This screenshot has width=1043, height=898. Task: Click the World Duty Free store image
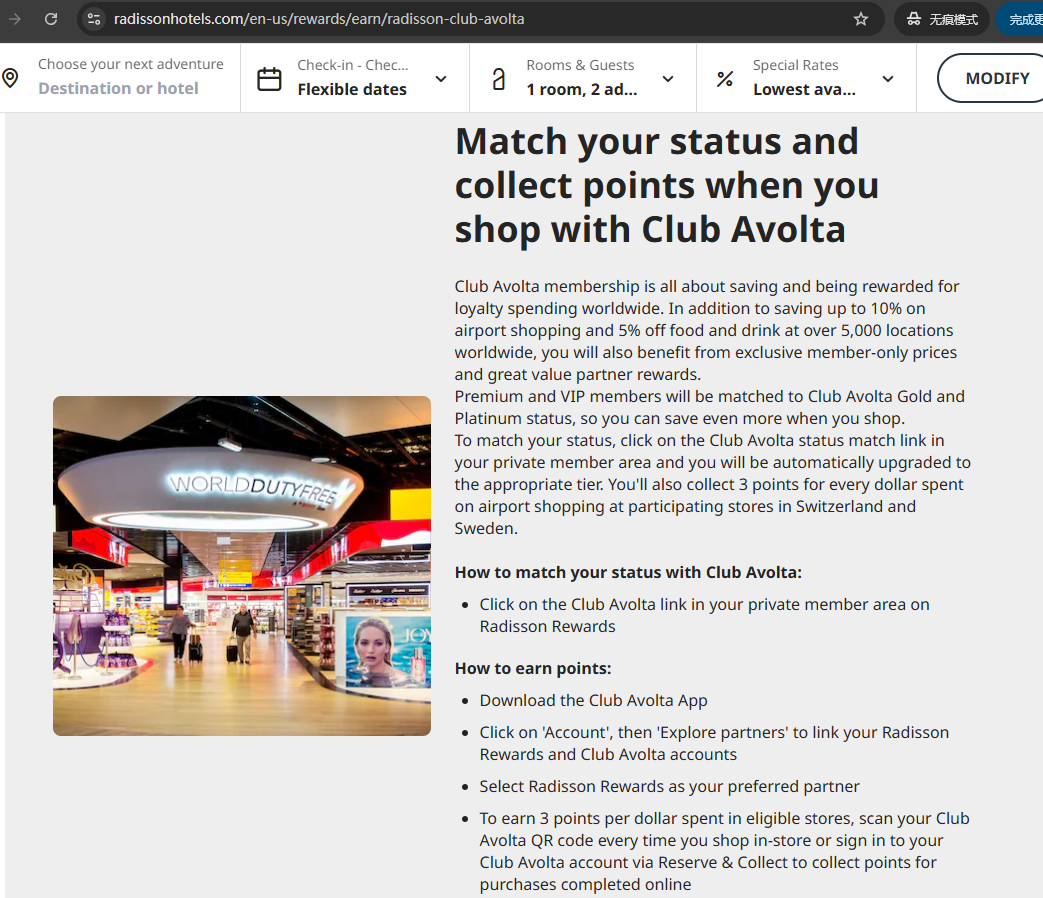coord(242,566)
